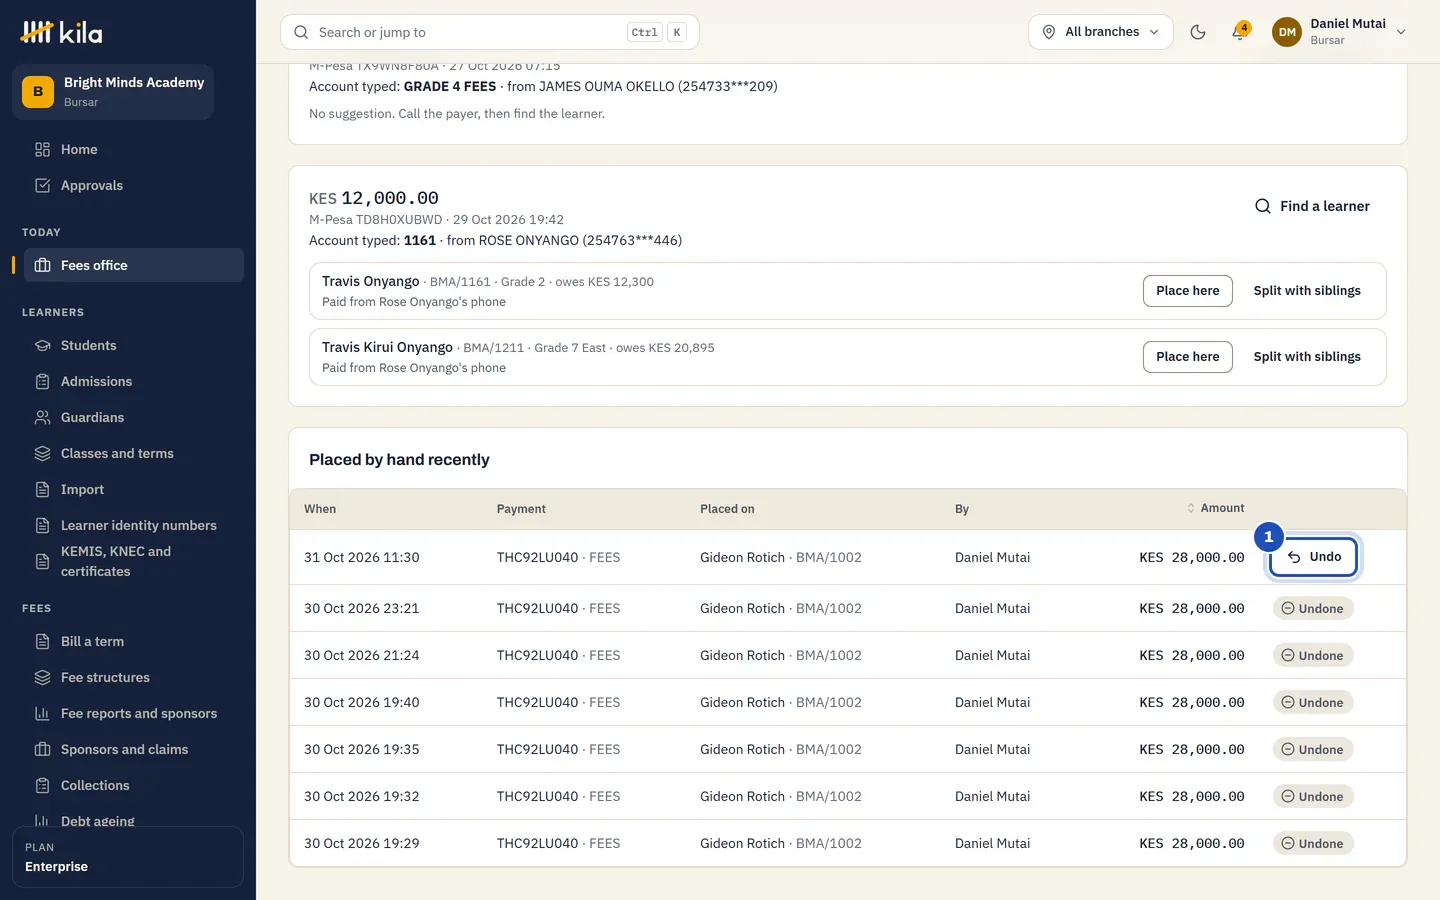Select Fees office in the sidebar
The height and width of the screenshot is (900, 1440).
(x=134, y=265)
